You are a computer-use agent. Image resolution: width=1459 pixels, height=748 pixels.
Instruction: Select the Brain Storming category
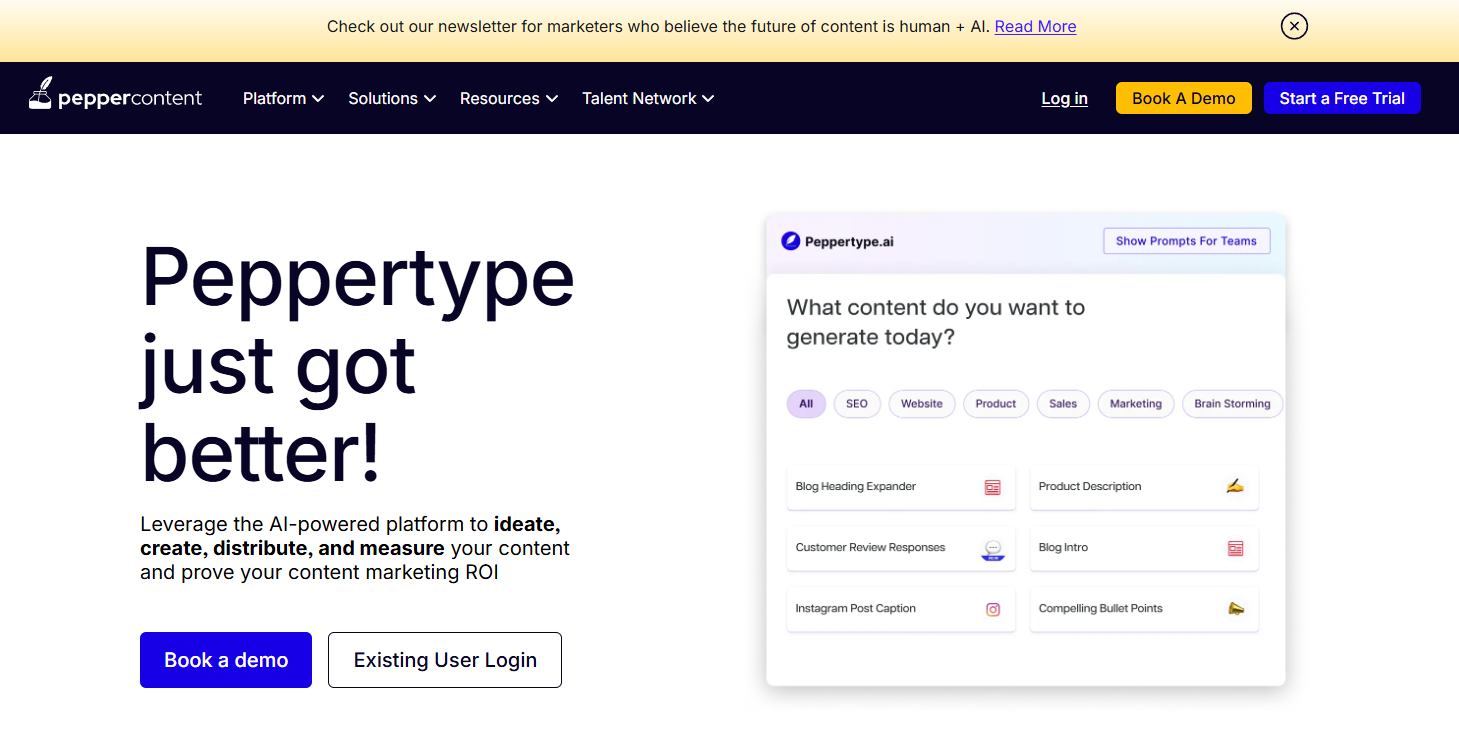[x=1232, y=404]
